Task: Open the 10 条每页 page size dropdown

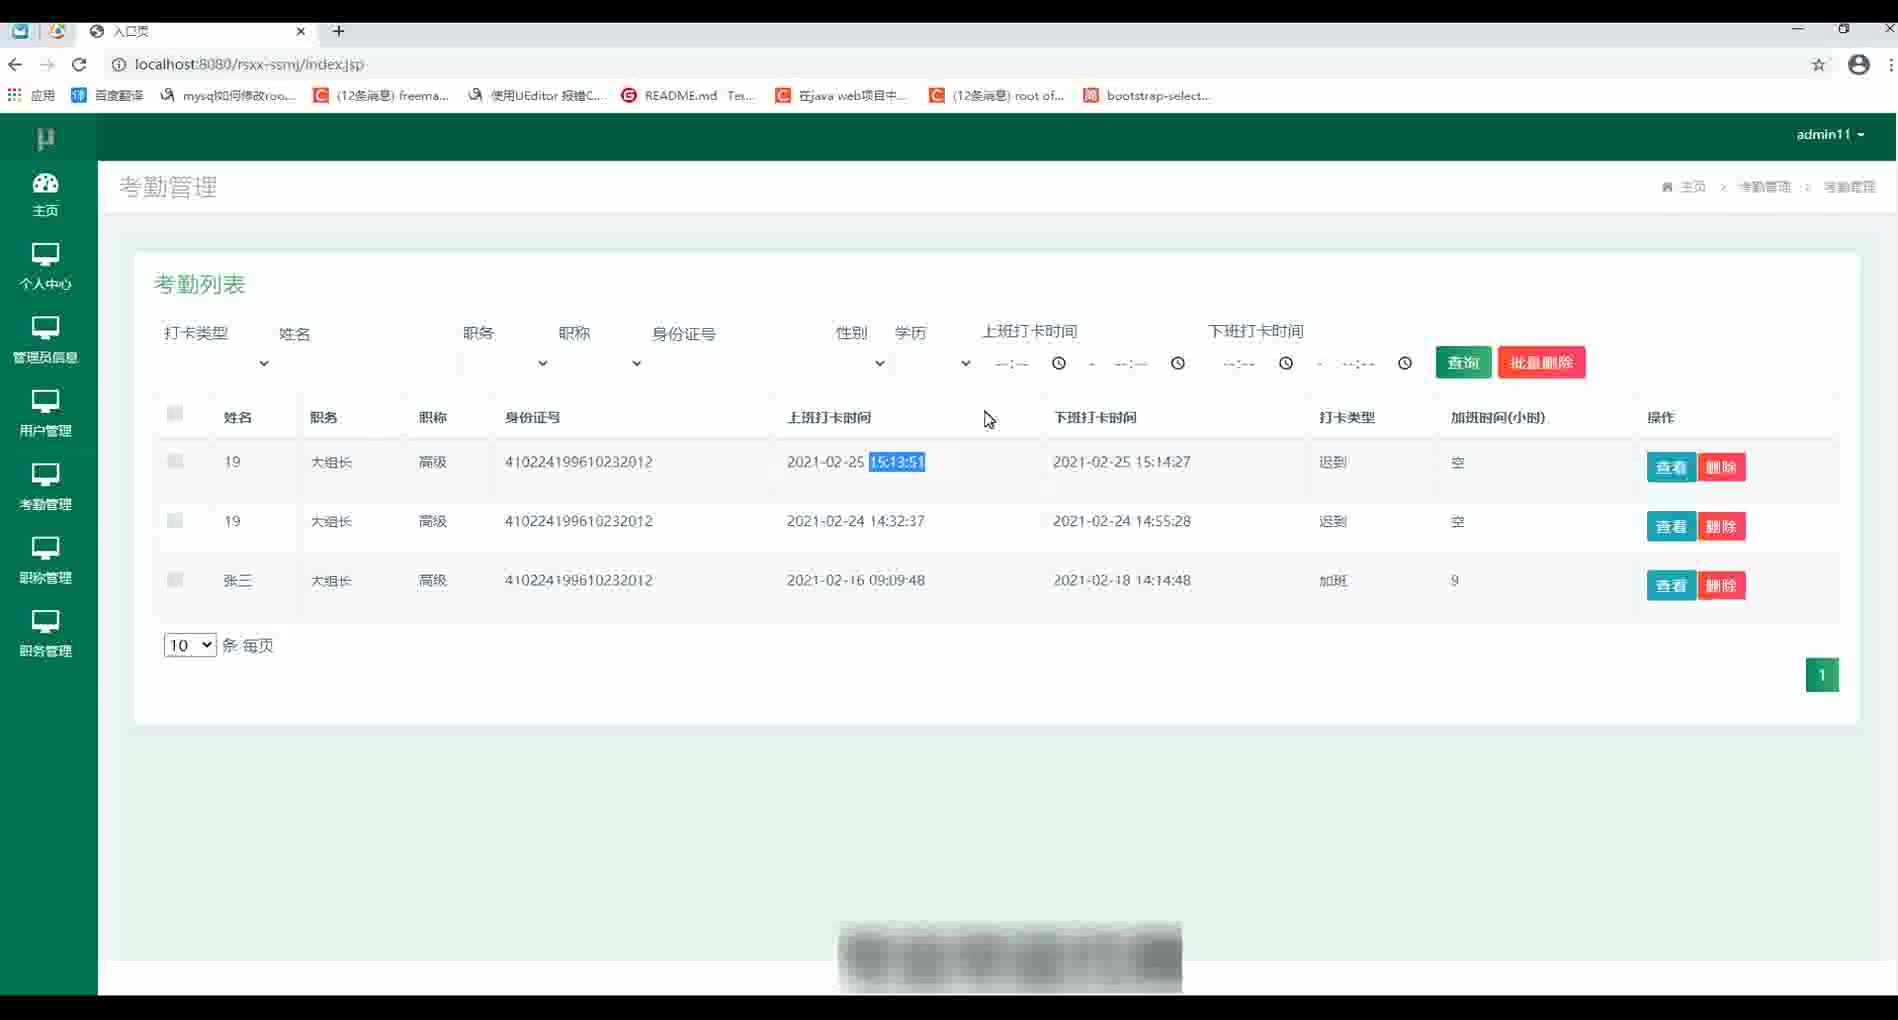Action: click(x=190, y=645)
